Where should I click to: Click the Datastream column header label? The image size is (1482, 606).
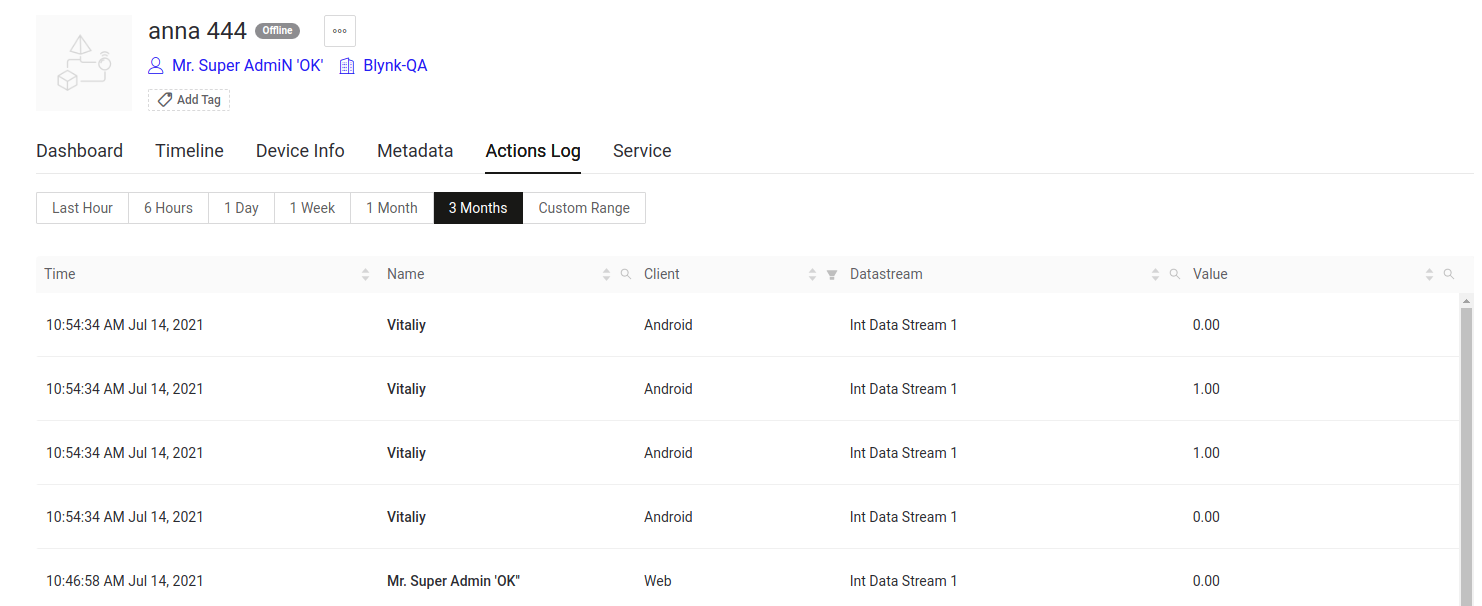coord(886,274)
